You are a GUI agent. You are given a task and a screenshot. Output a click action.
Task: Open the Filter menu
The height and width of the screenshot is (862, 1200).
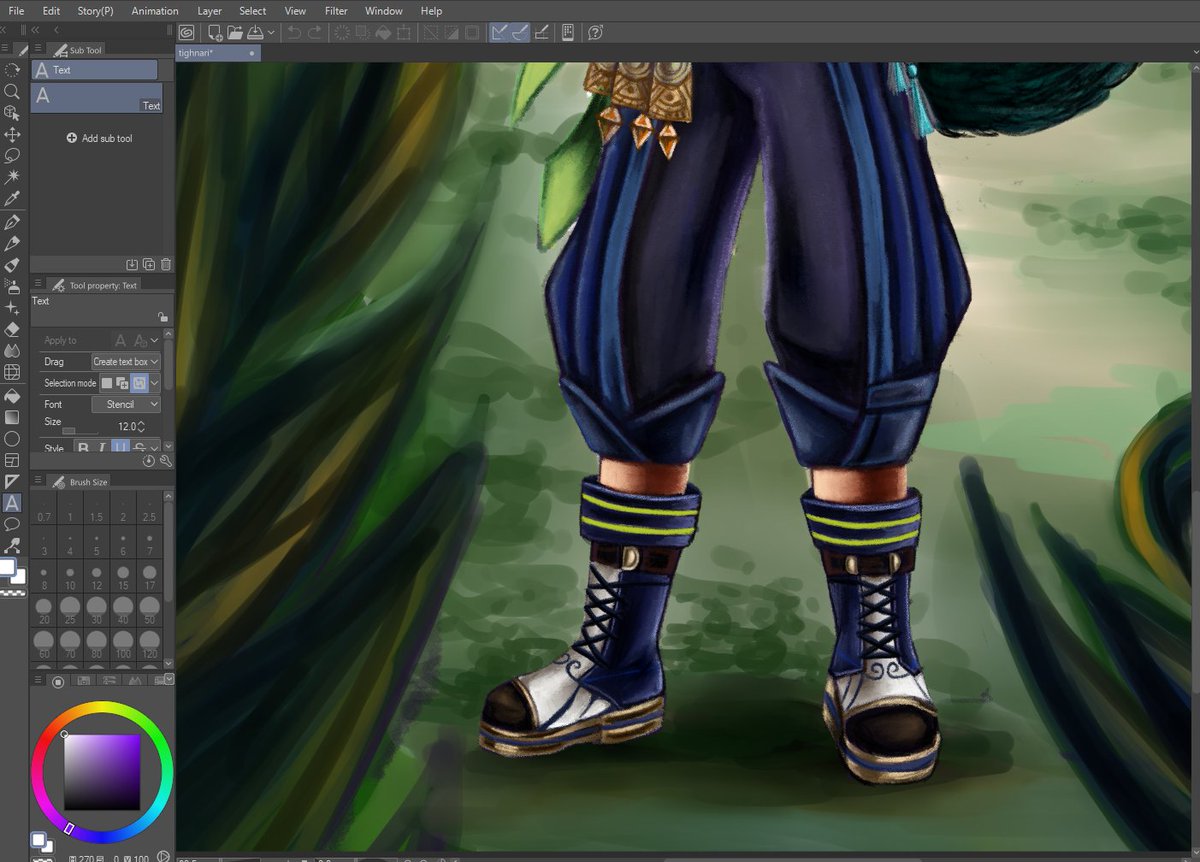[x=336, y=11]
